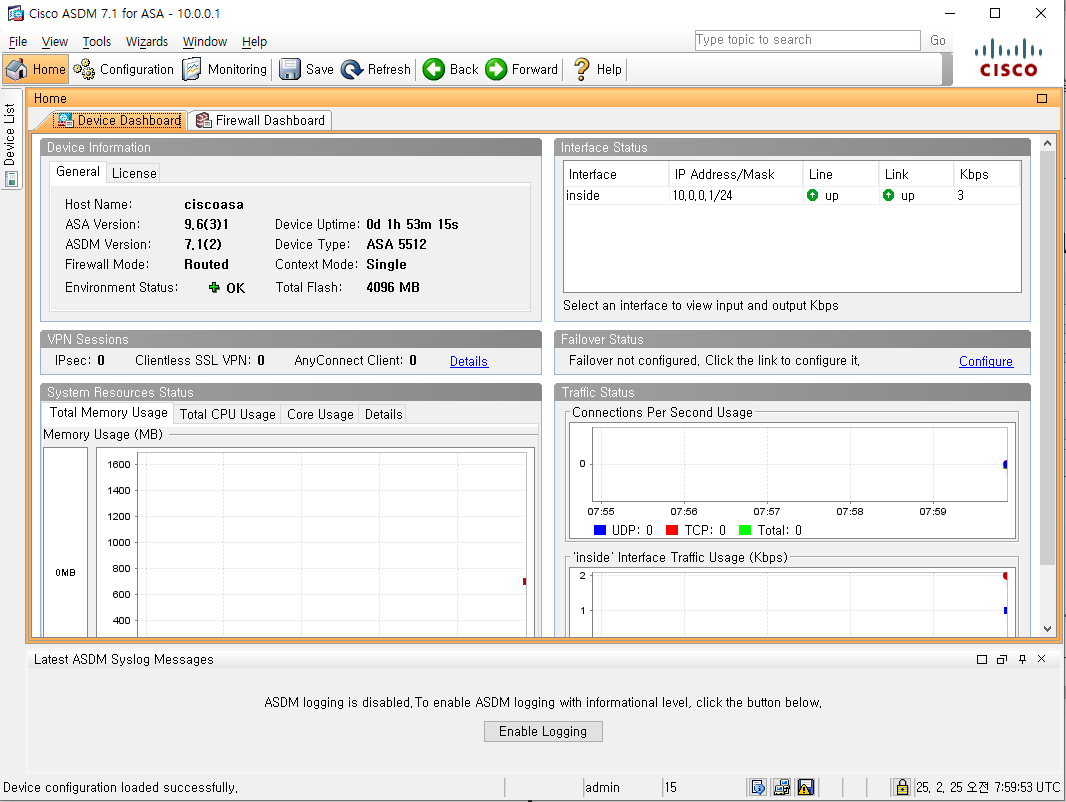This screenshot has height=802, width=1066.
Task: Go to the Home view in toolbar
Action: (36, 69)
